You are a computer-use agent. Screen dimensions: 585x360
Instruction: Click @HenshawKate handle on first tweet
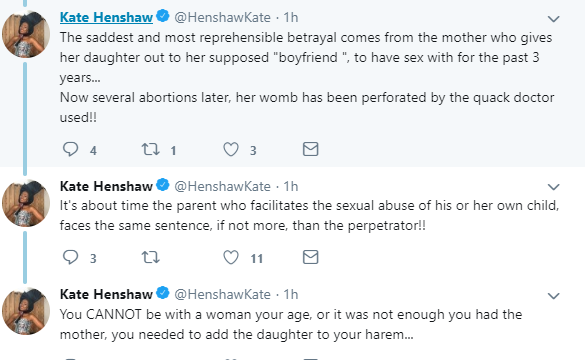(x=222, y=17)
